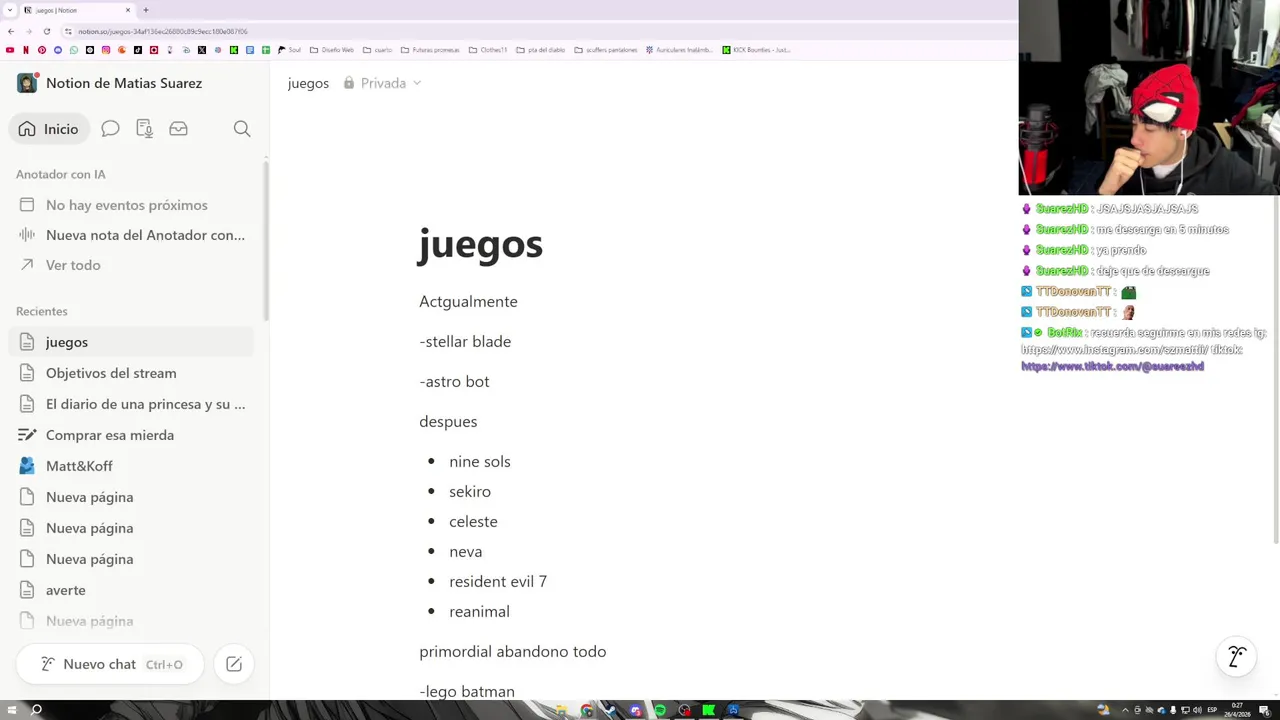Open Soul bookmark
Viewport: 1280px width, 720px height.
click(289, 50)
